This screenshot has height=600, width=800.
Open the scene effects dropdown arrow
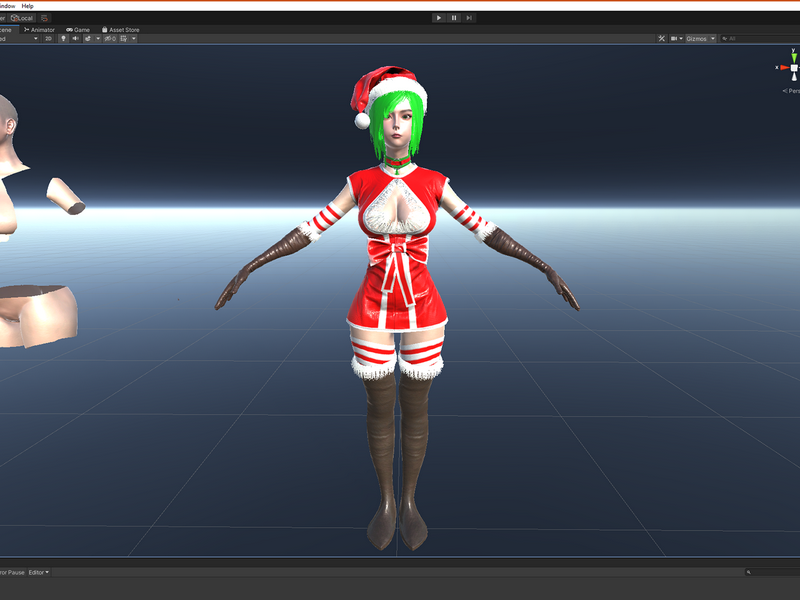tap(98, 39)
